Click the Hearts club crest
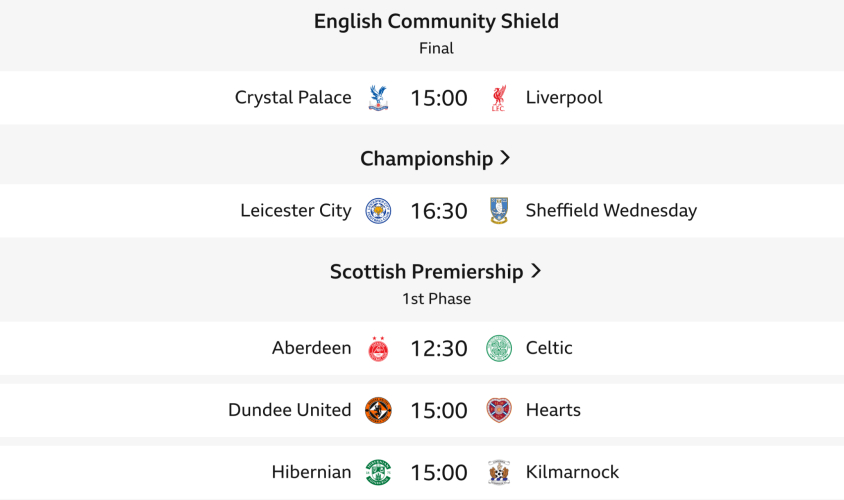 point(499,411)
